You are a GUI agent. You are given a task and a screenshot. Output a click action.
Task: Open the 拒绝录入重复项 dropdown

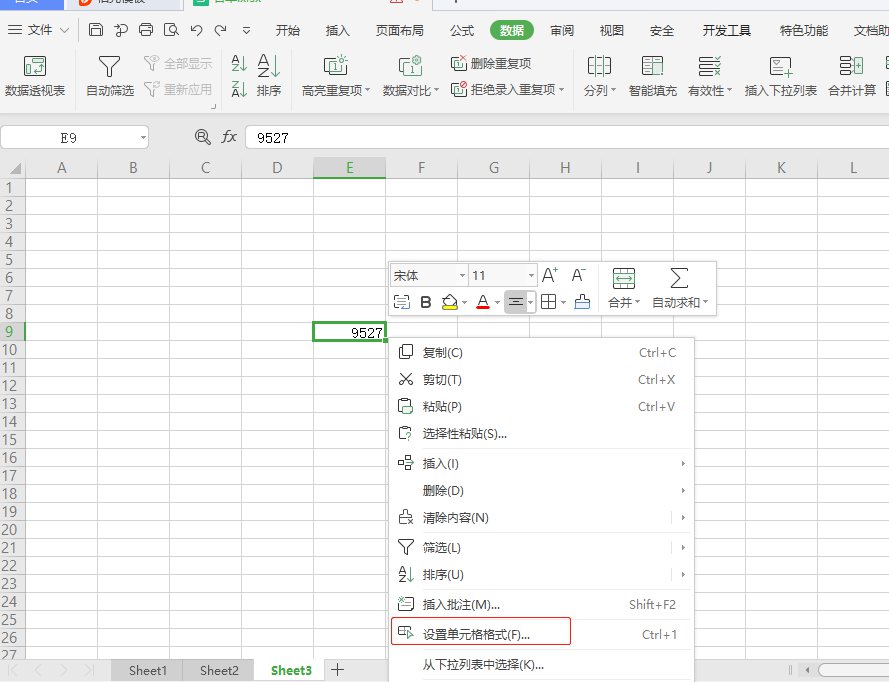[561, 90]
